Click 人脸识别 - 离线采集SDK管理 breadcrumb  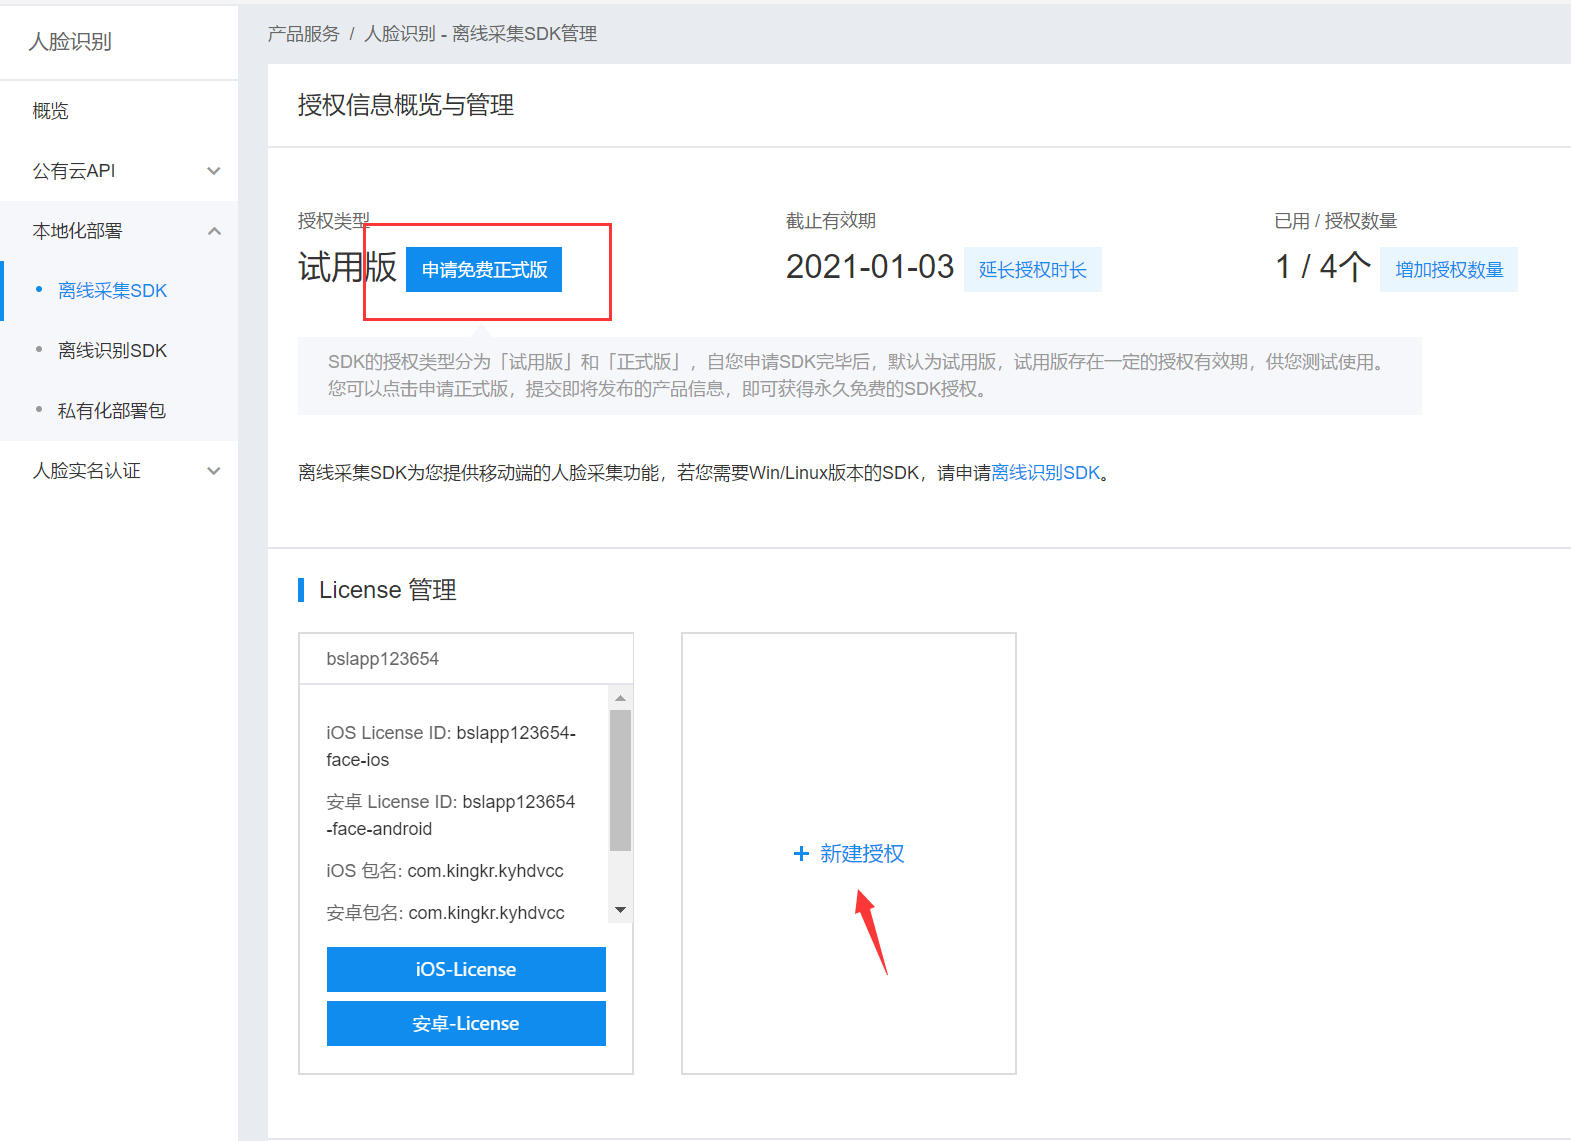click(x=481, y=34)
